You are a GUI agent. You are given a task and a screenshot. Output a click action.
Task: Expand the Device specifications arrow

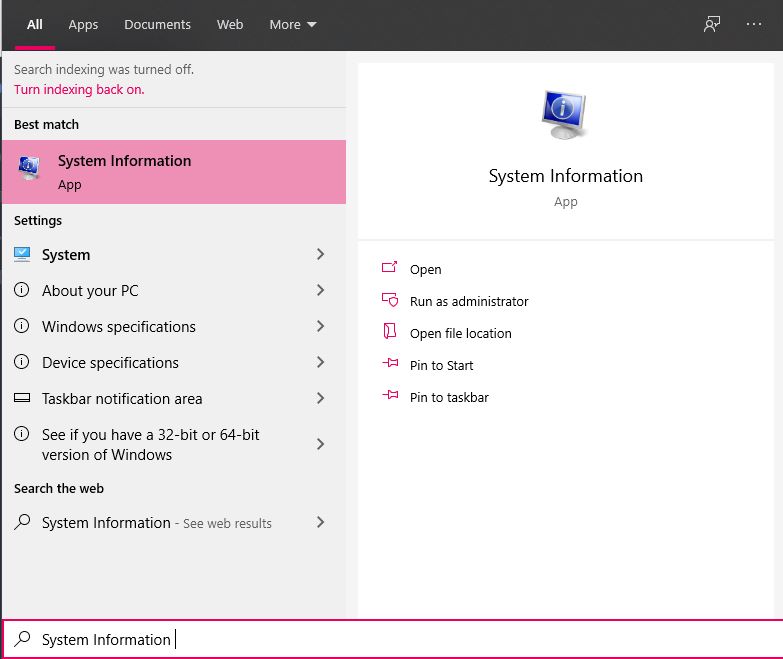tap(321, 362)
